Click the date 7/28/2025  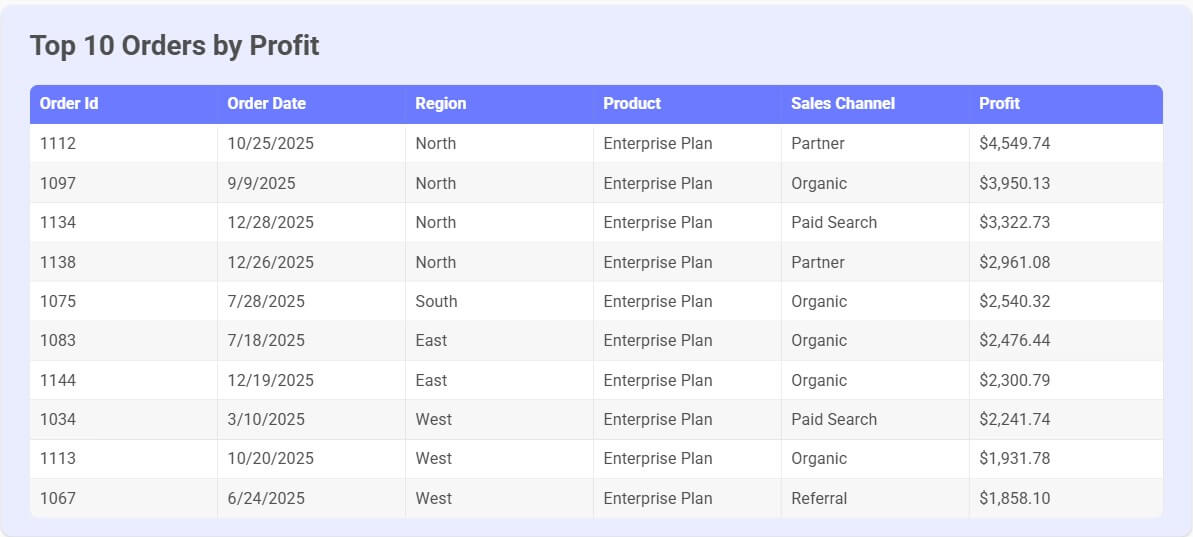point(266,301)
